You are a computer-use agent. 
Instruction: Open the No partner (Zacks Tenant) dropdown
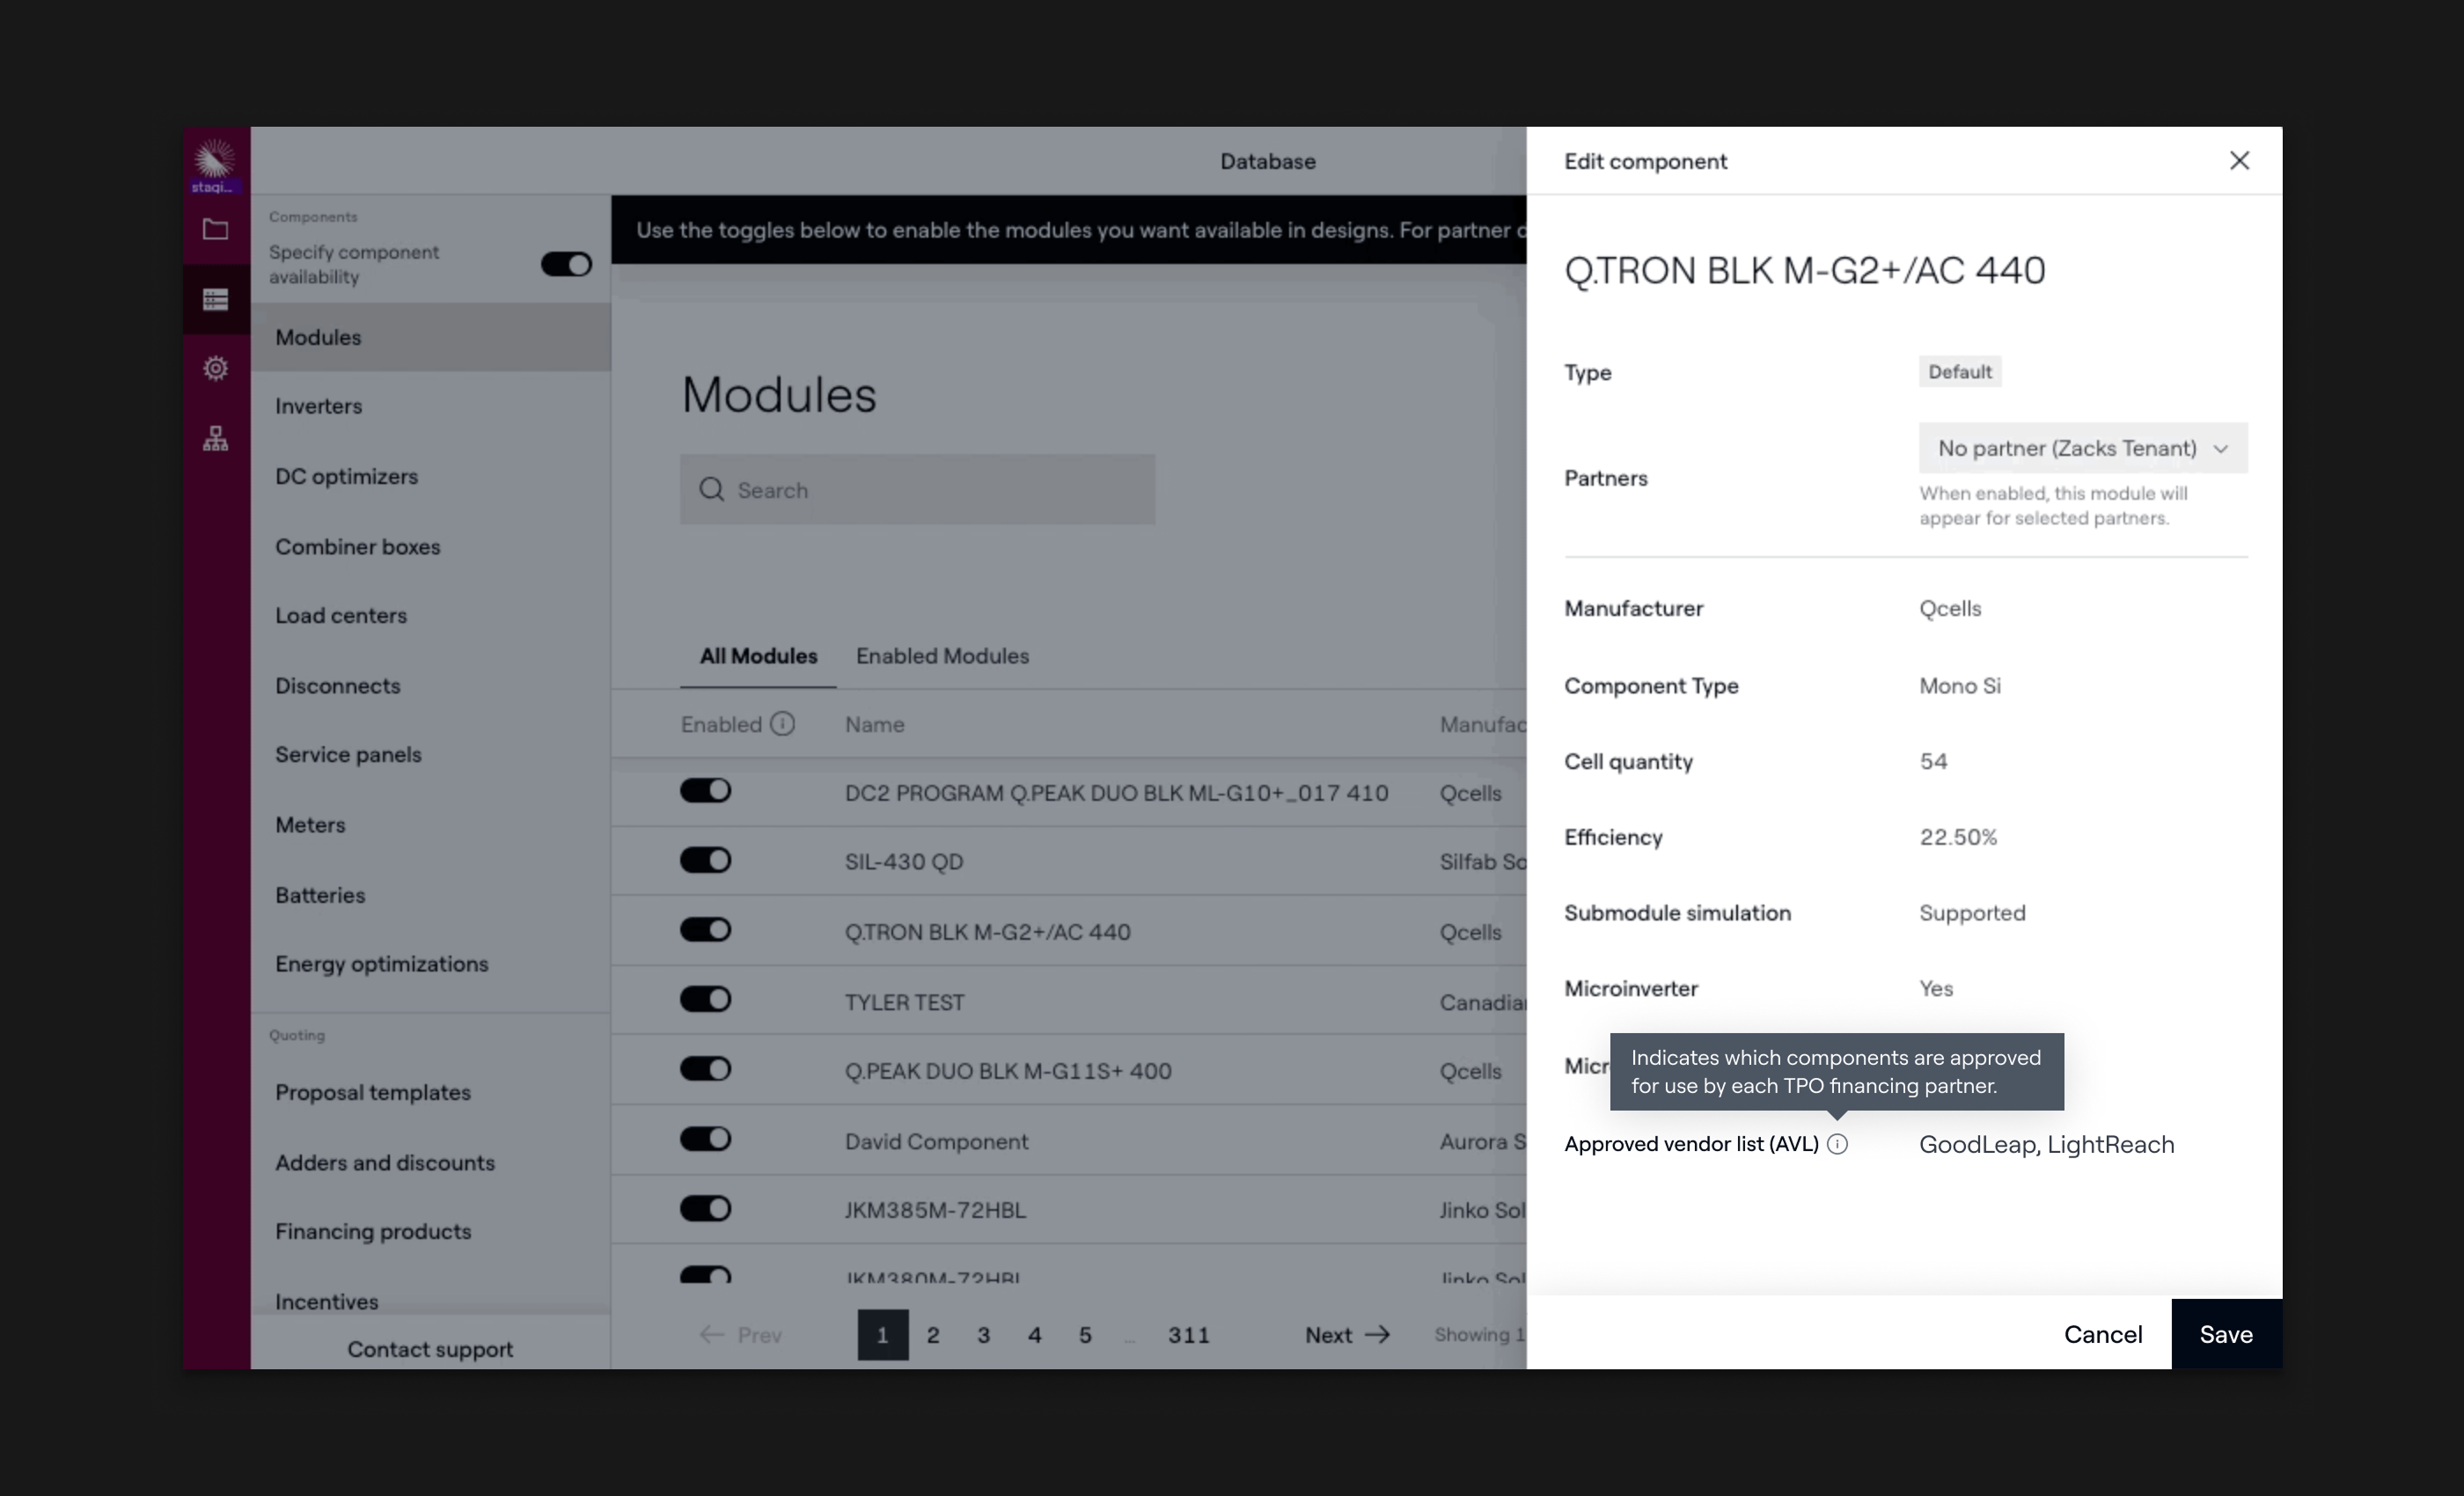2082,448
